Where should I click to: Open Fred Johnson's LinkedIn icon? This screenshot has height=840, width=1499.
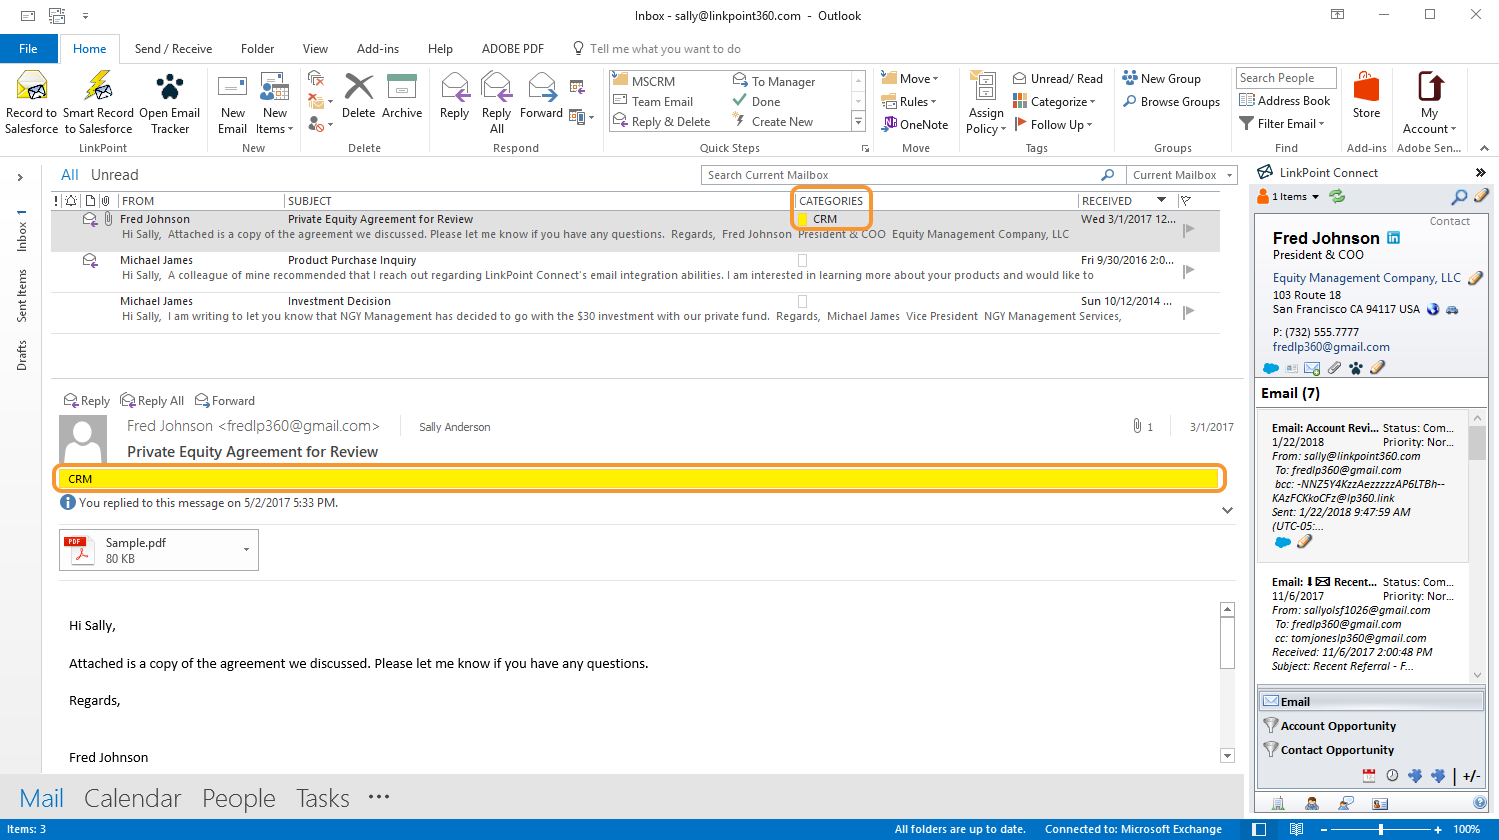[1393, 238]
